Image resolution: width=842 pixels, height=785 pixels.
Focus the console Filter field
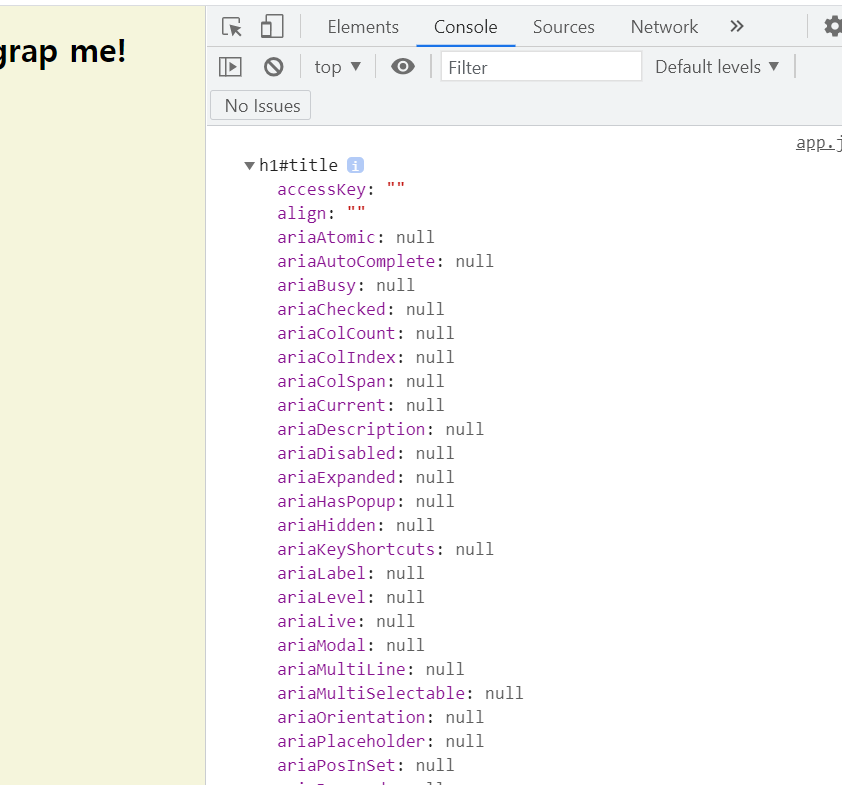(541, 67)
